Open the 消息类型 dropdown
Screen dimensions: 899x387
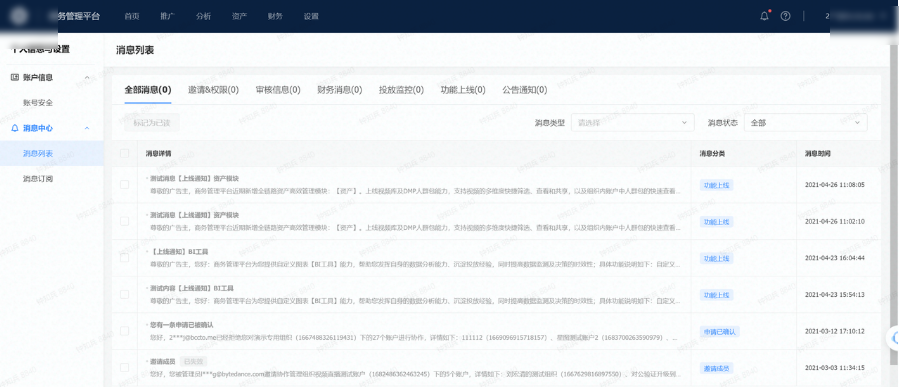click(632, 123)
